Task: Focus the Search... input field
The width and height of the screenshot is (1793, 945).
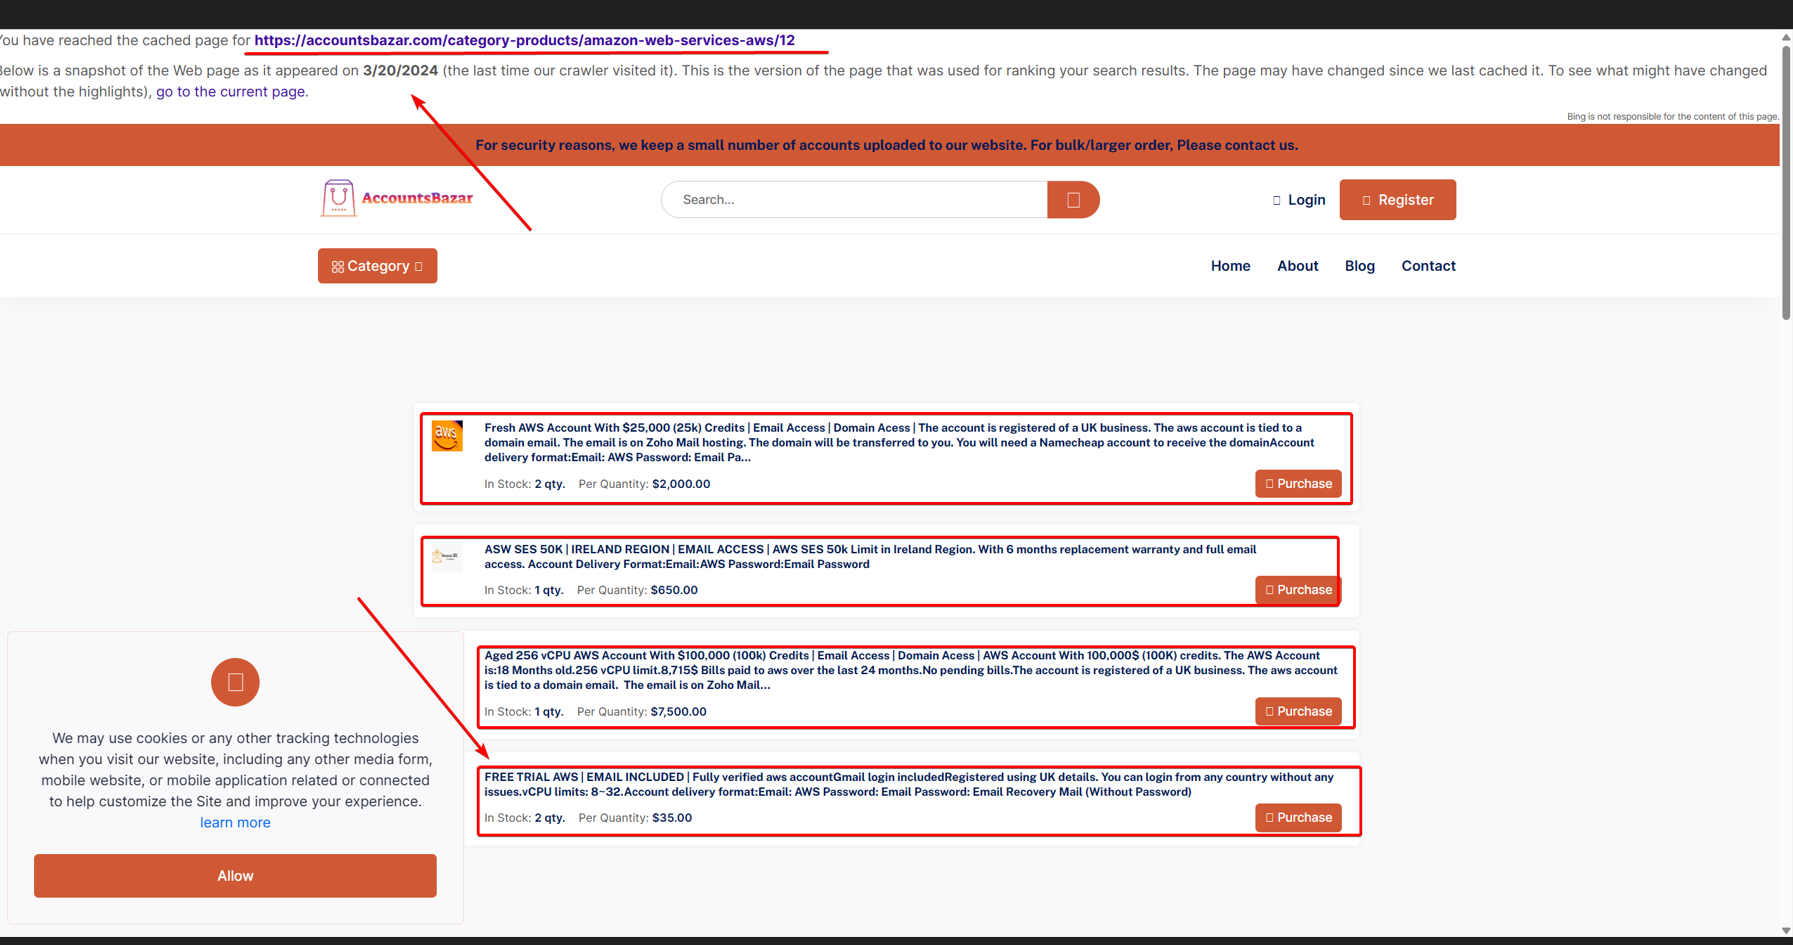Action: [855, 200]
